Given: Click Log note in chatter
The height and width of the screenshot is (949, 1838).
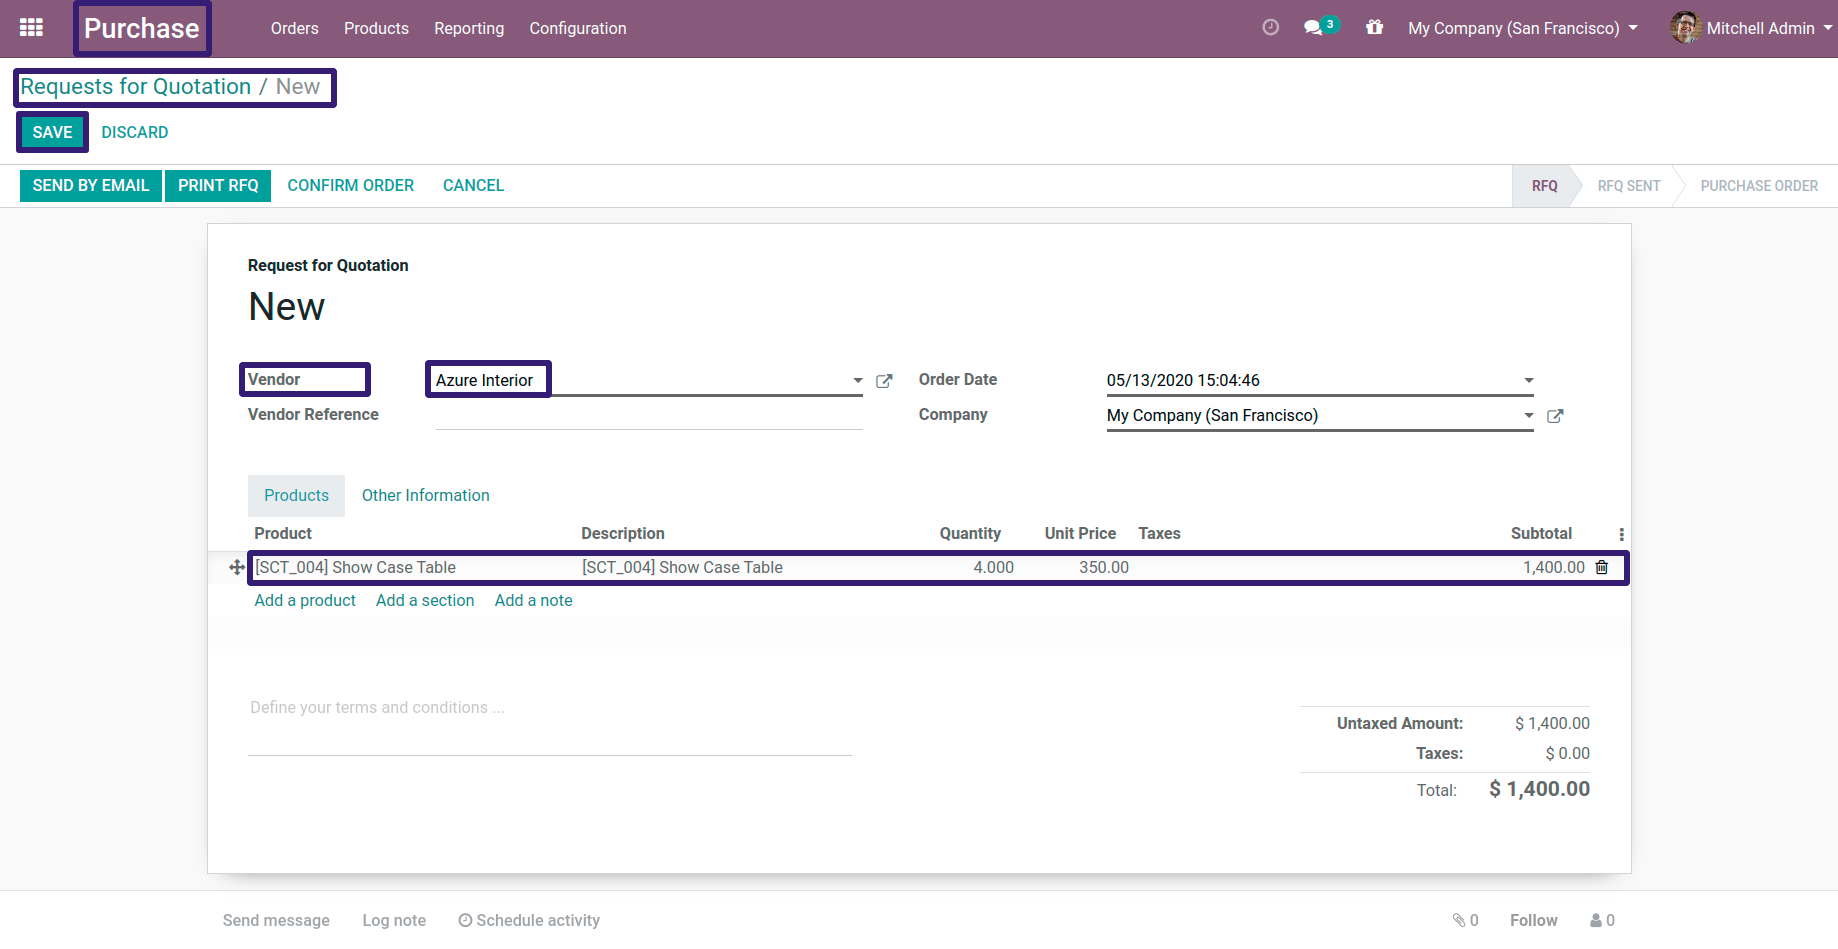Looking at the screenshot, I should [x=394, y=920].
